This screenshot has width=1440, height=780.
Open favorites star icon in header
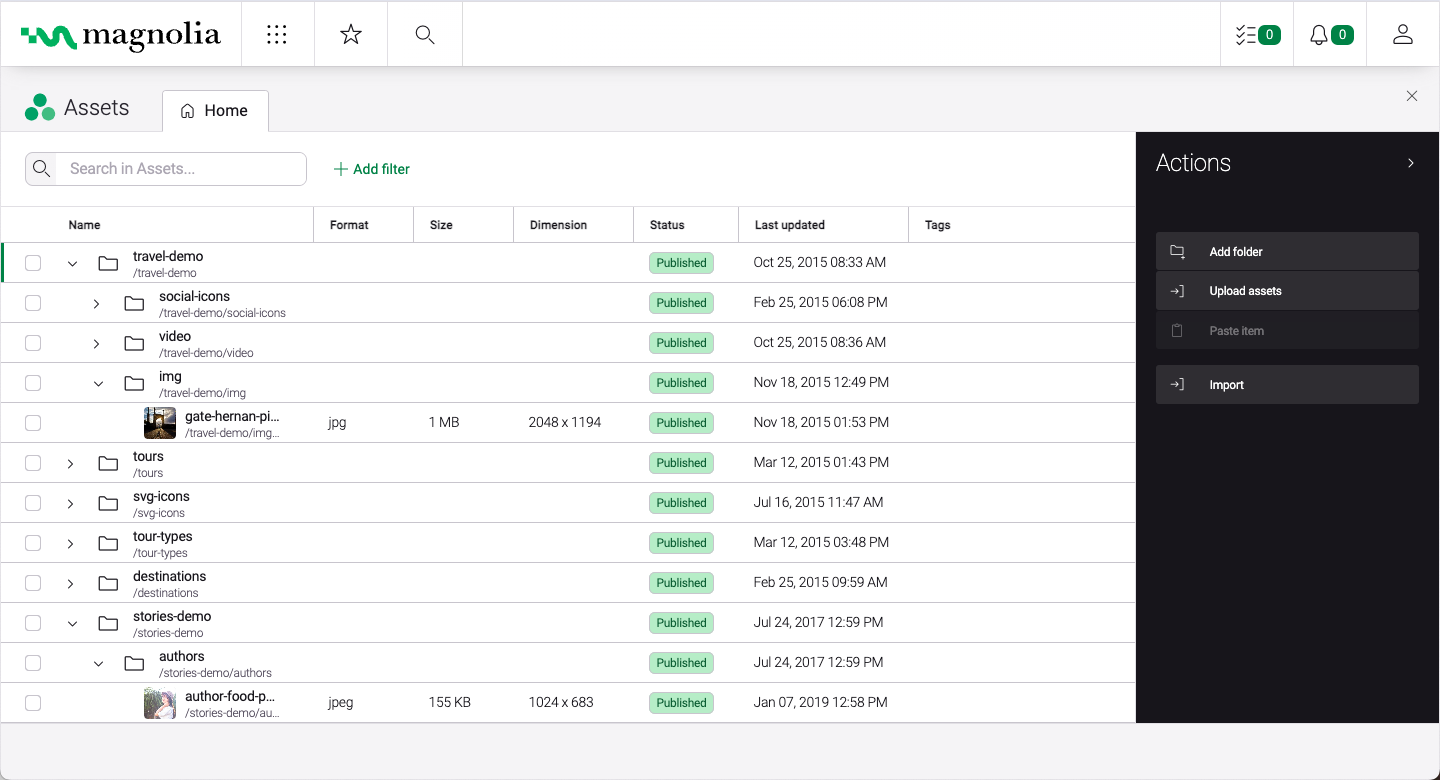coord(350,35)
